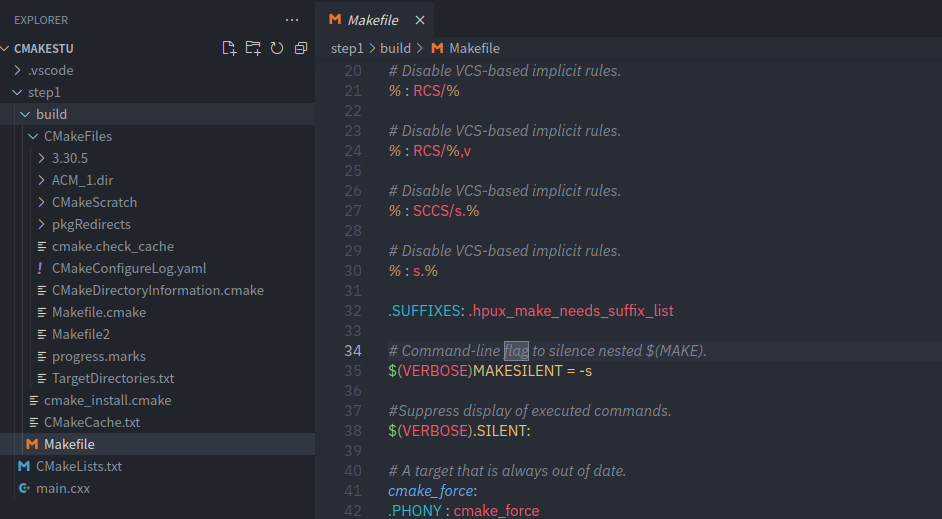Click build in the breadcrumb path

[x=395, y=48]
